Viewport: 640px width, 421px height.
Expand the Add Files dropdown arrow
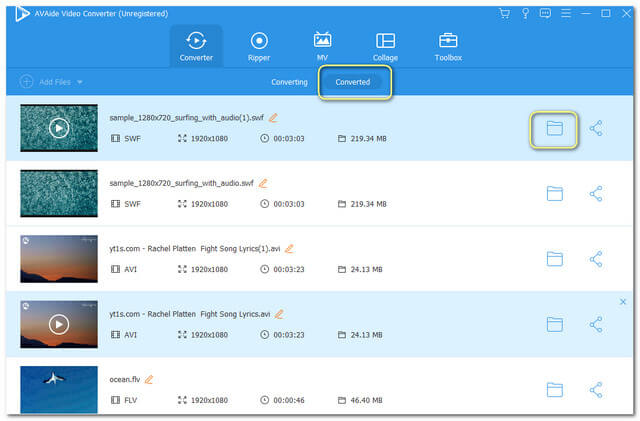80,82
